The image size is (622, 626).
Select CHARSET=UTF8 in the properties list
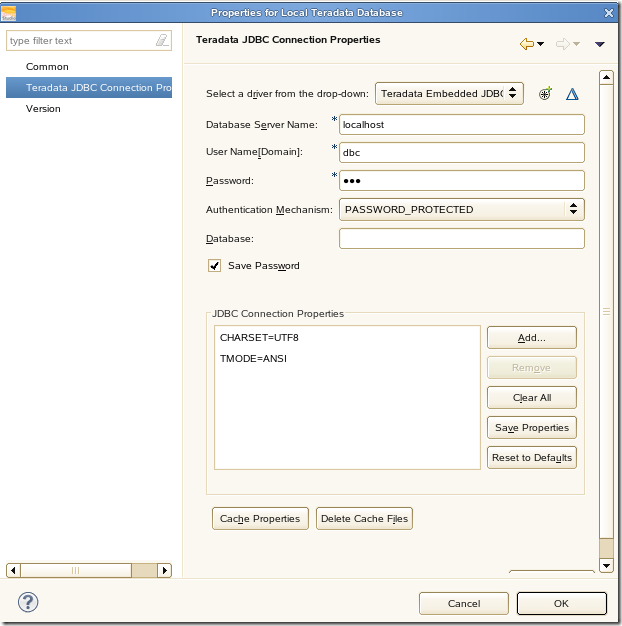coord(259,338)
